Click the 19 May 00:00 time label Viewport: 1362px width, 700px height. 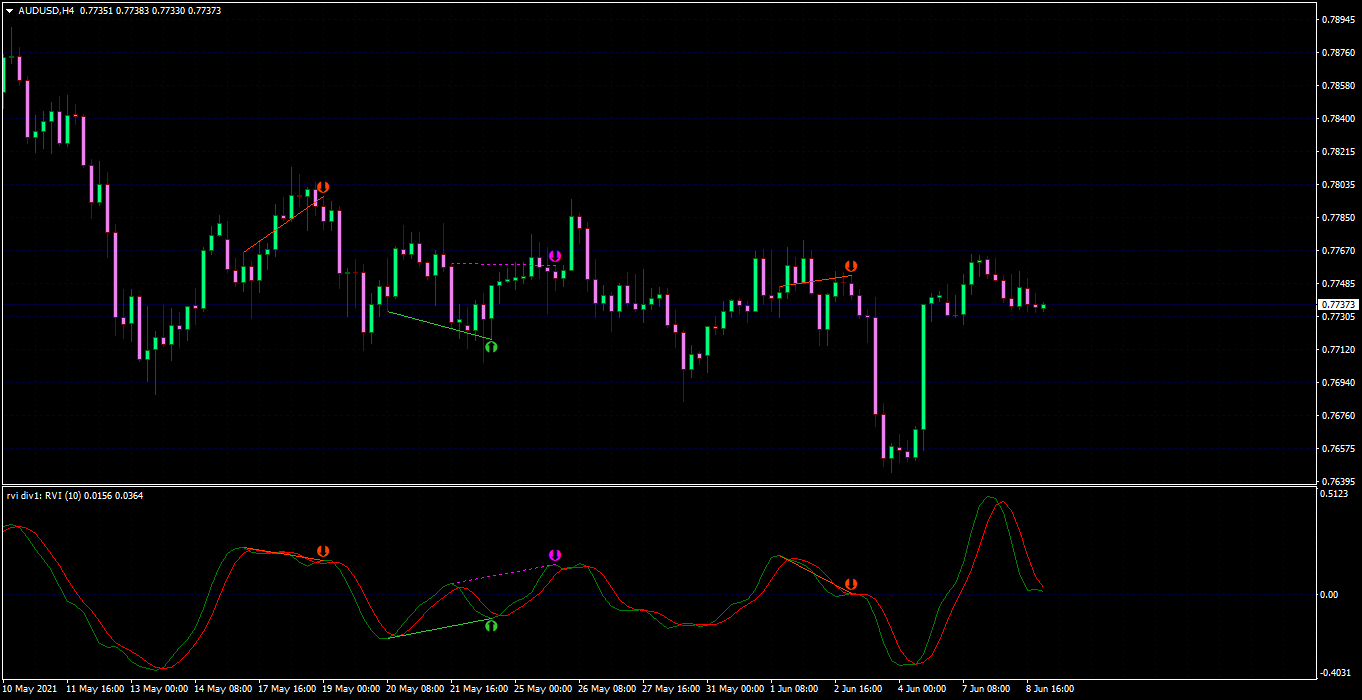tap(351, 689)
